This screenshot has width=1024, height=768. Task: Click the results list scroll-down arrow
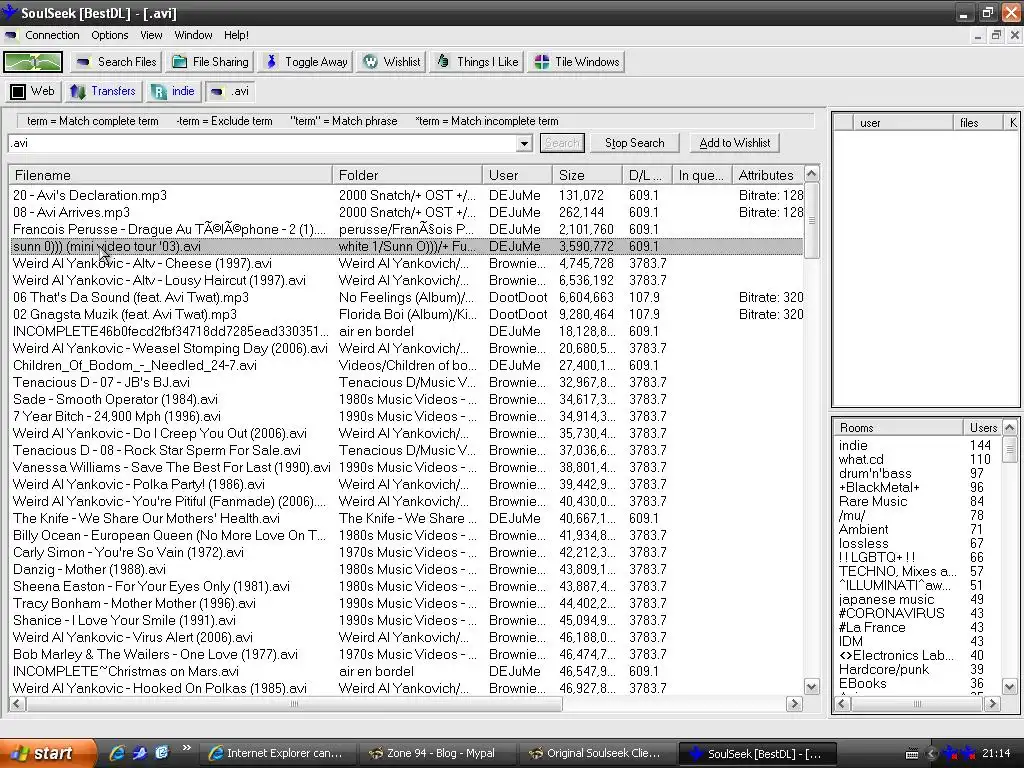pyautogui.click(x=811, y=686)
